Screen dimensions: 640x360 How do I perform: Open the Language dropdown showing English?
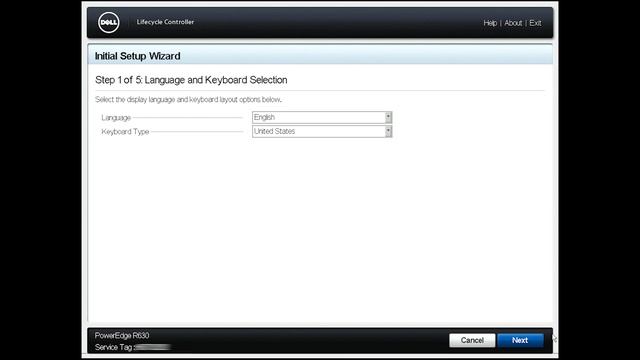pos(322,118)
